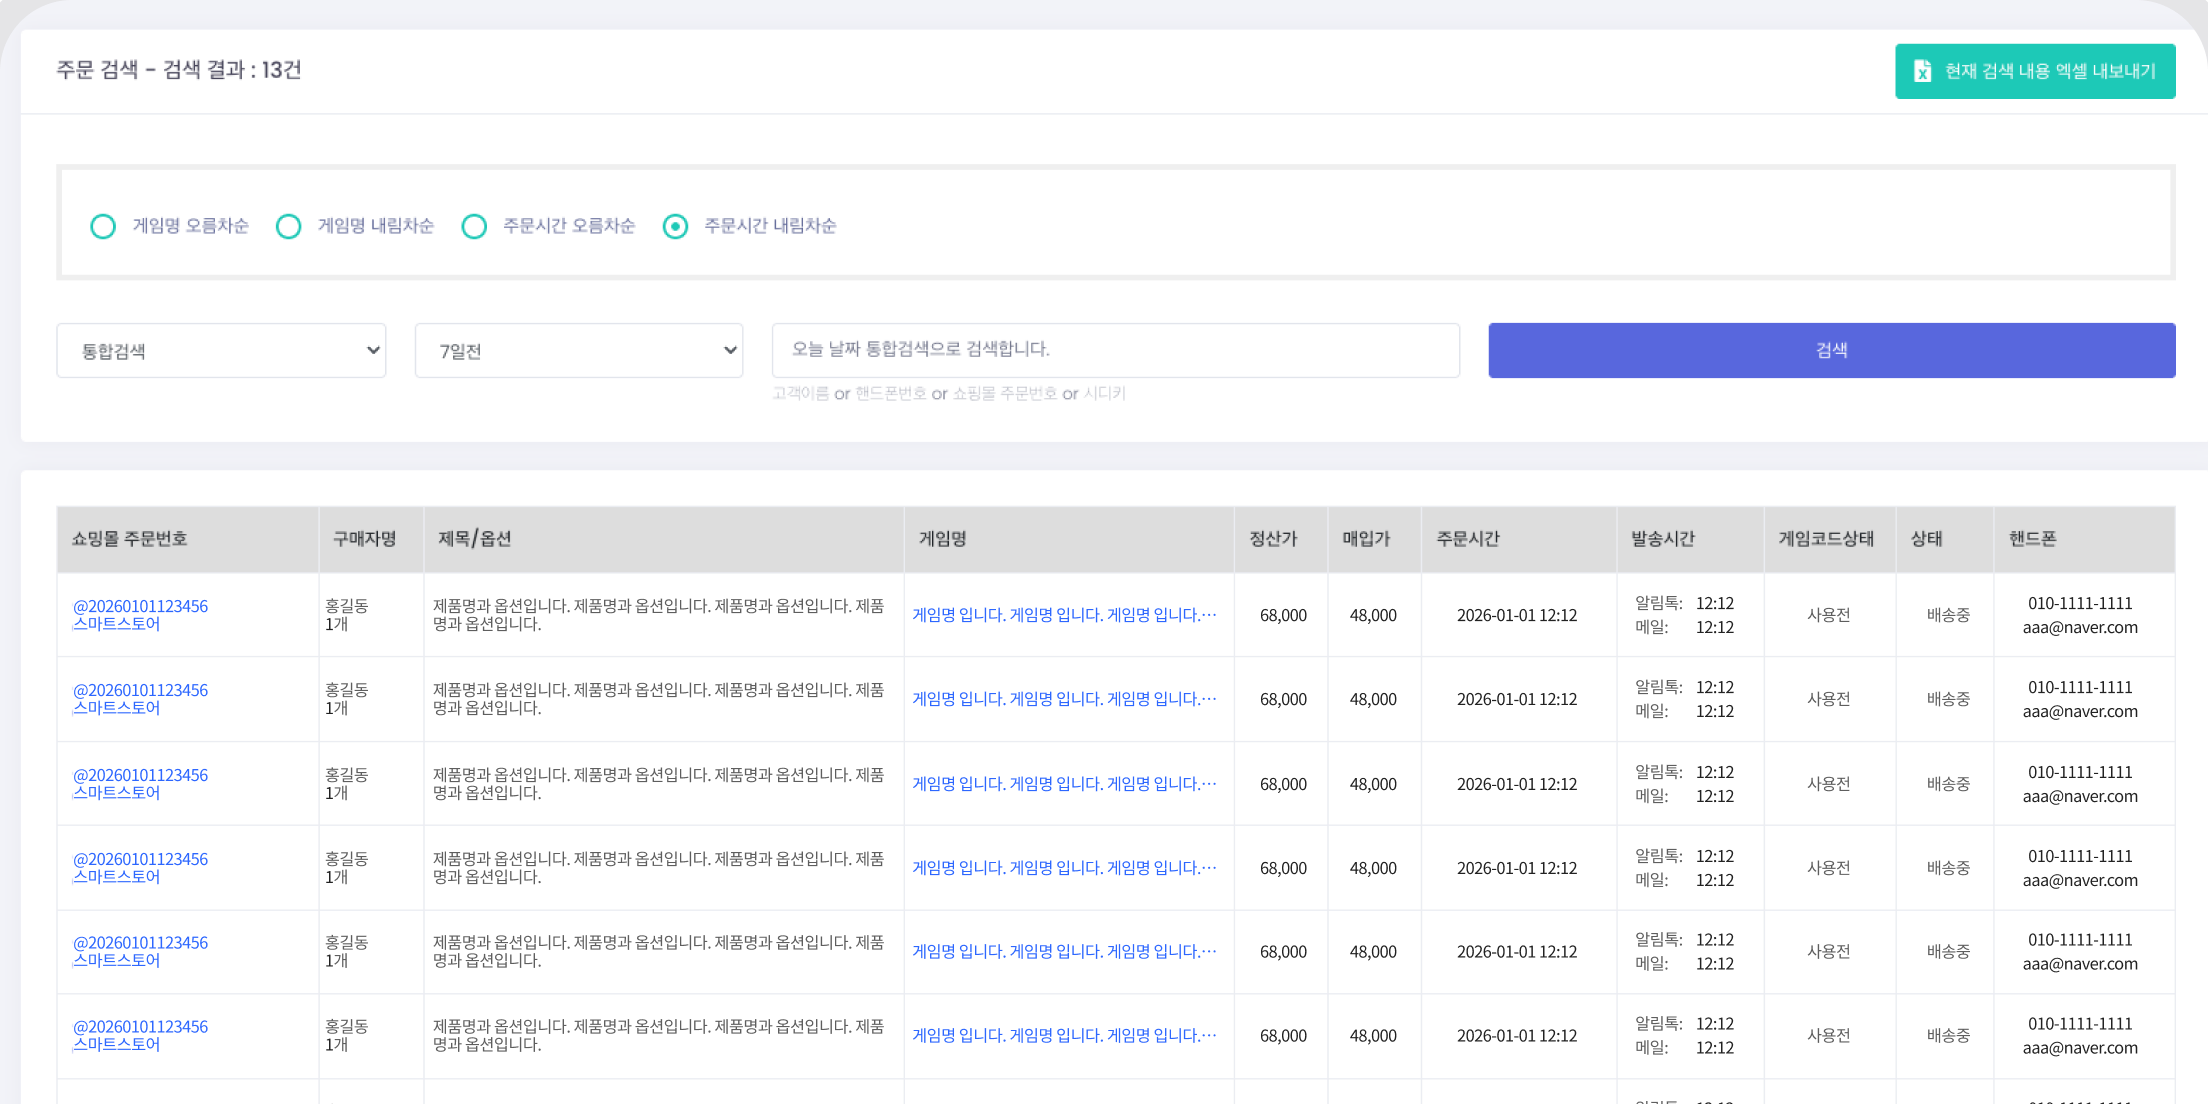
Task: Select 게임명 내림차순 sort option
Action: (x=288, y=226)
